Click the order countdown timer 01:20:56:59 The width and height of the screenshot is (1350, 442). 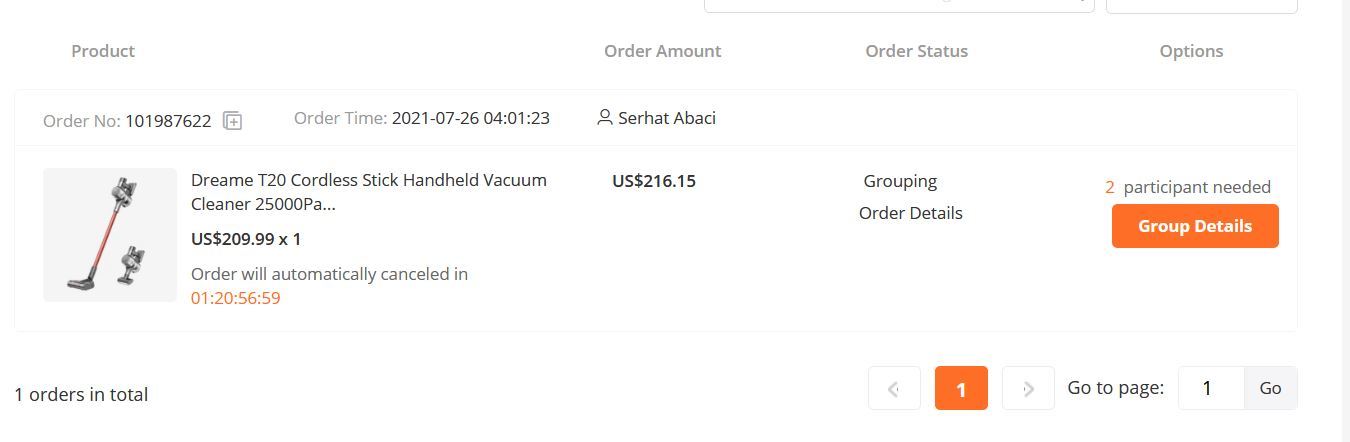(x=236, y=298)
